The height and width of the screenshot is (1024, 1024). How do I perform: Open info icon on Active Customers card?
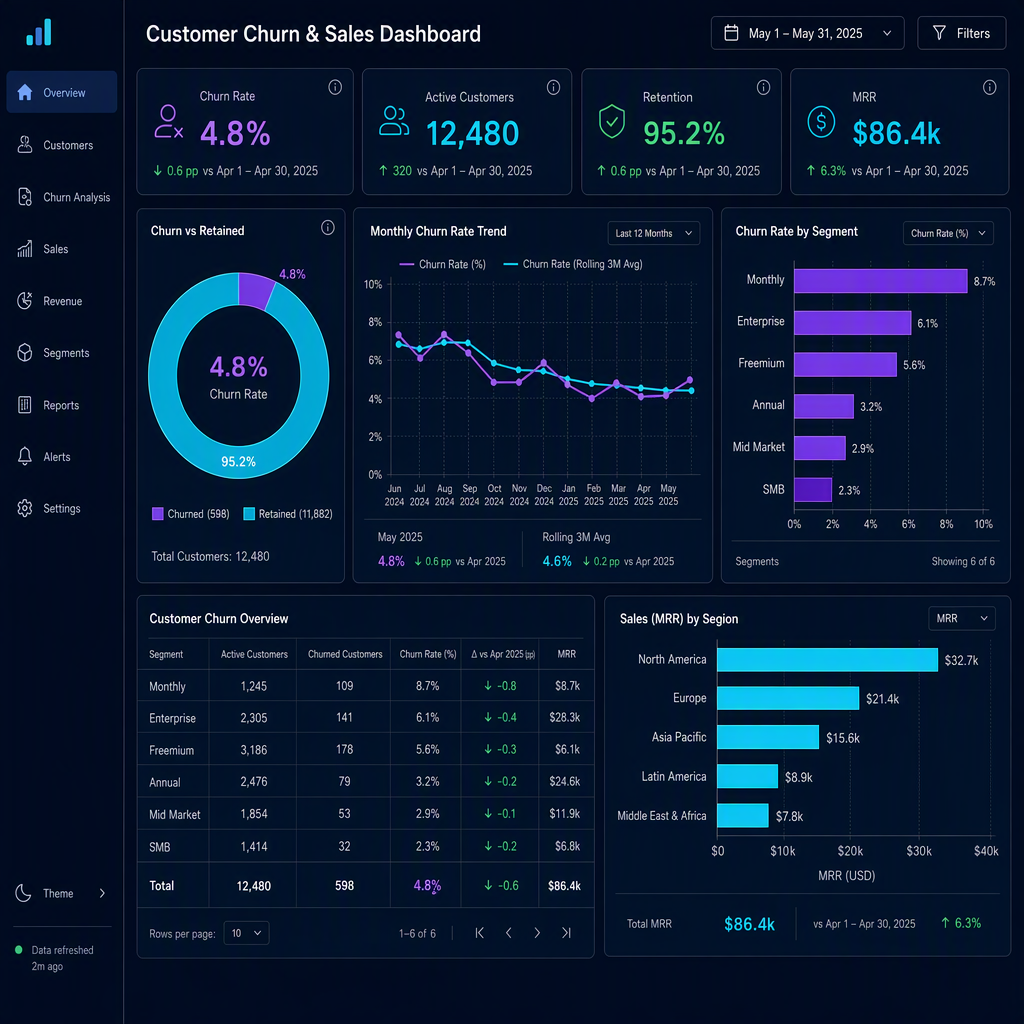pos(553,88)
